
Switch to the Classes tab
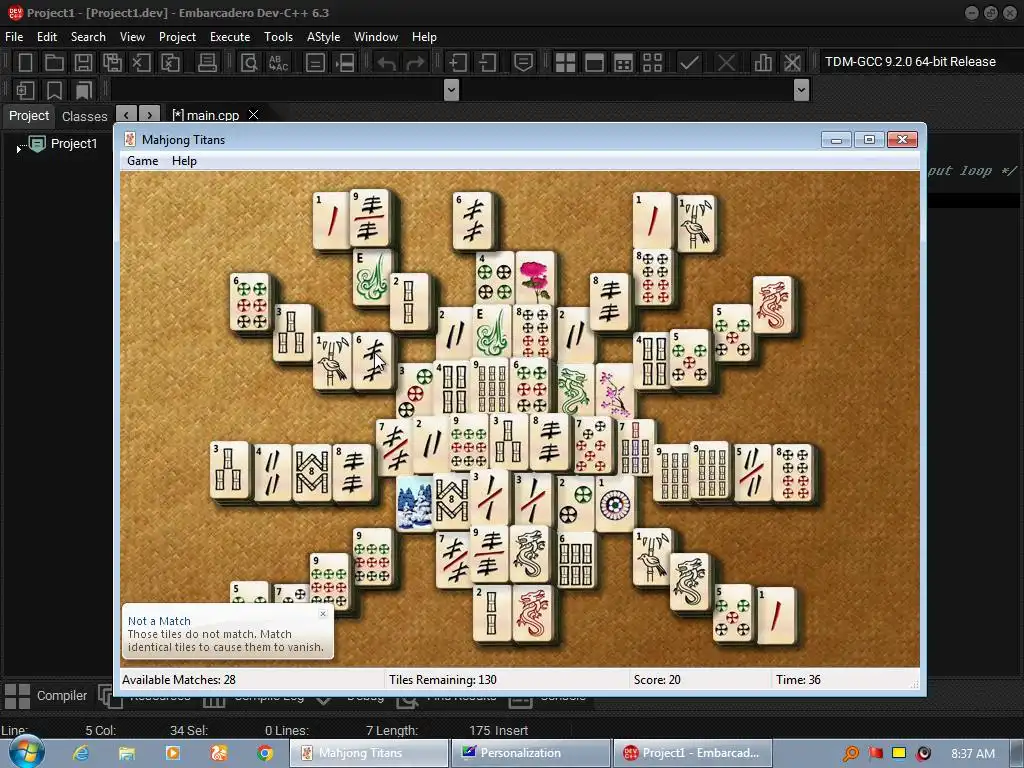[x=84, y=116]
